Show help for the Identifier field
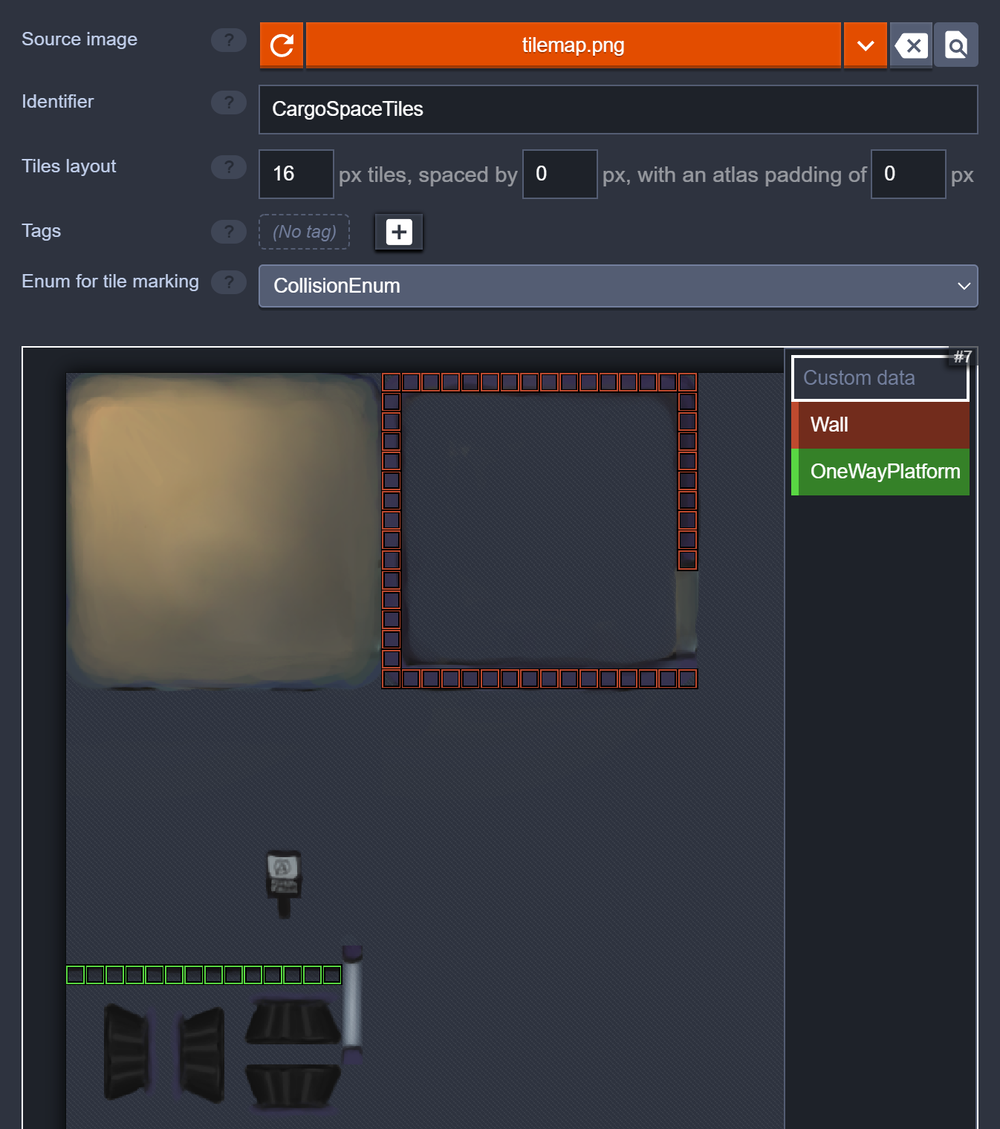Image resolution: width=1000 pixels, height=1129 pixels. coord(228,102)
